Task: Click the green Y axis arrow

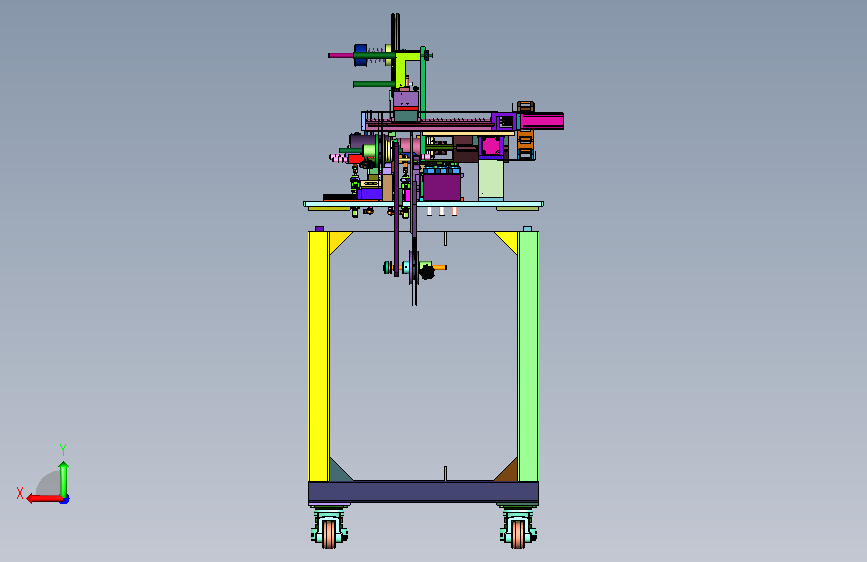Action: tap(64, 479)
